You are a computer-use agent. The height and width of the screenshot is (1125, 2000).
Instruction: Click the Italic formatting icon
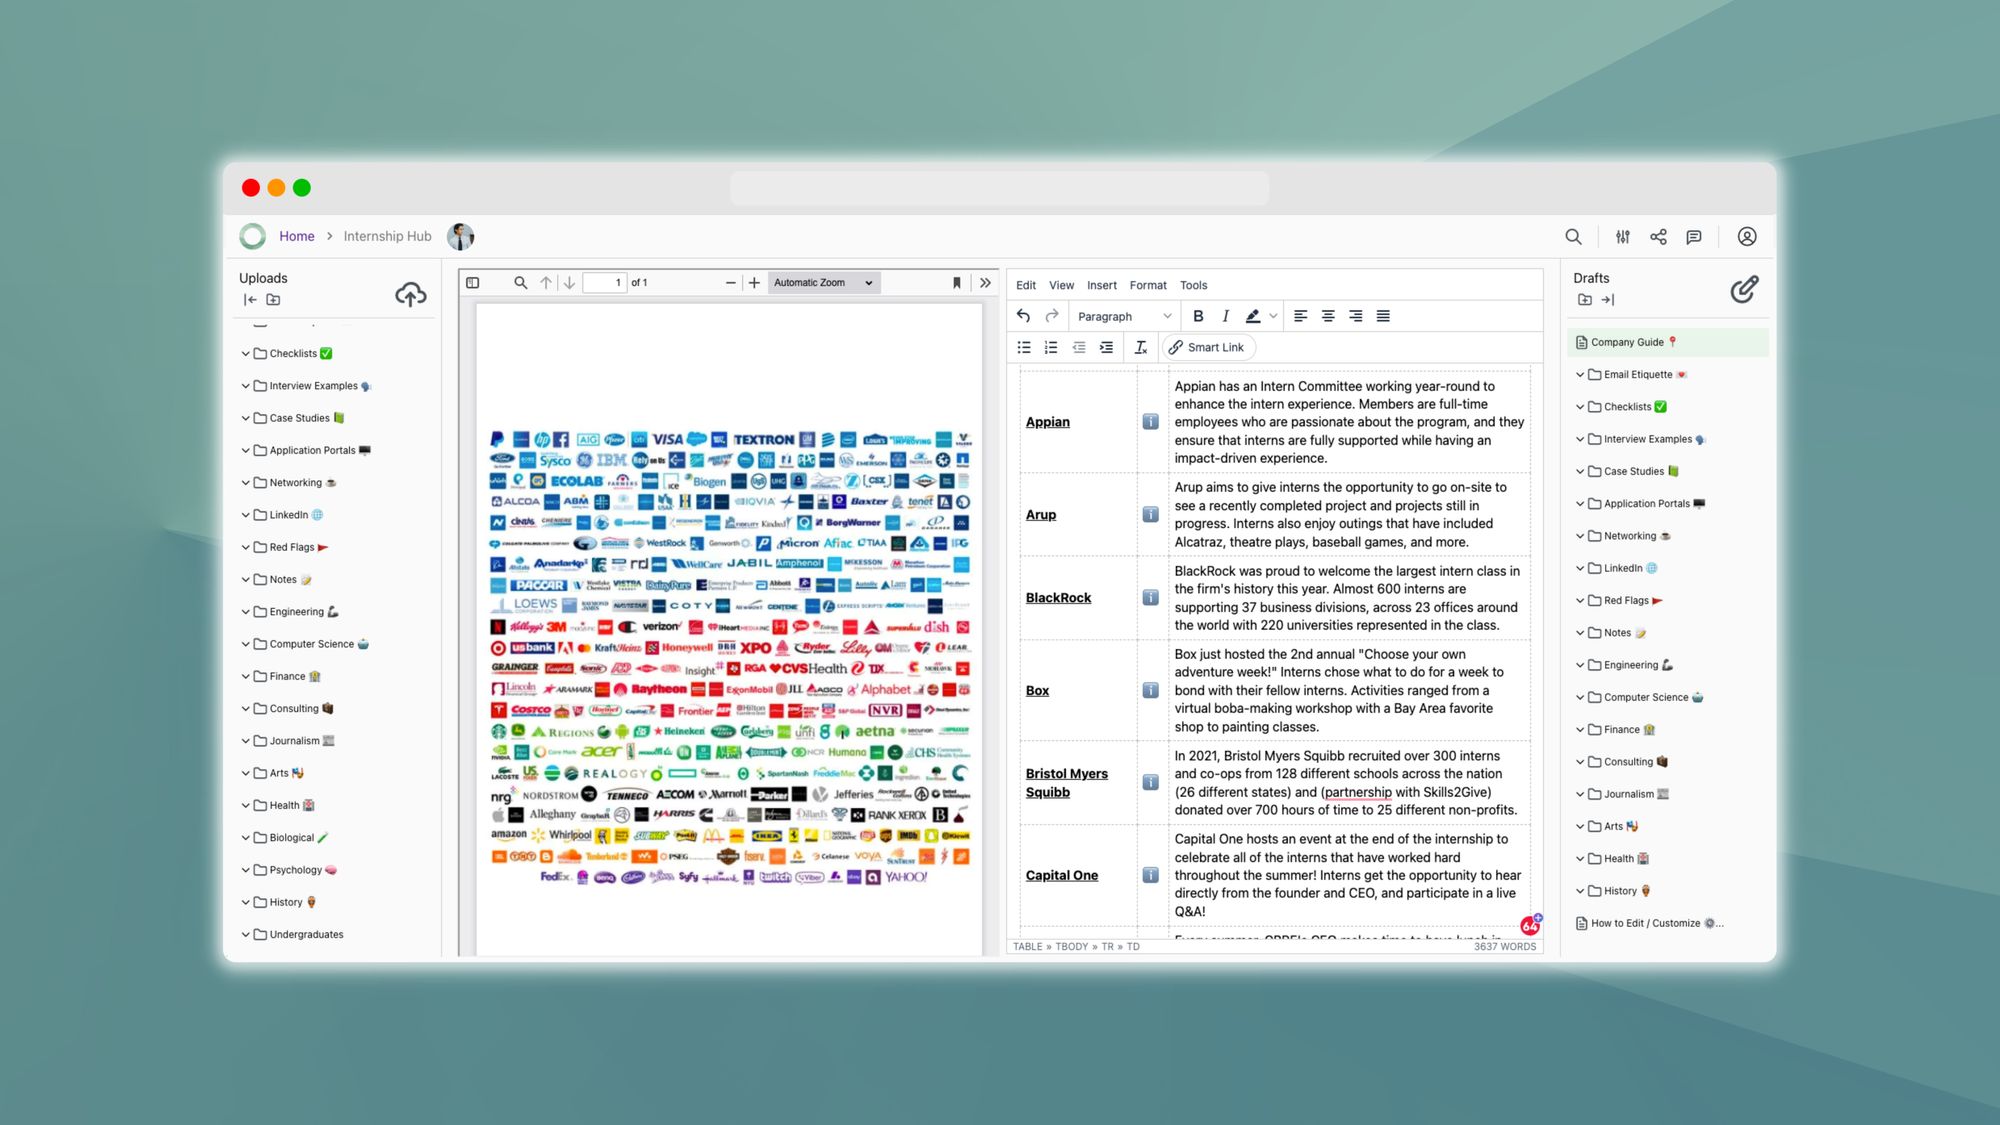pos(1225,317)
